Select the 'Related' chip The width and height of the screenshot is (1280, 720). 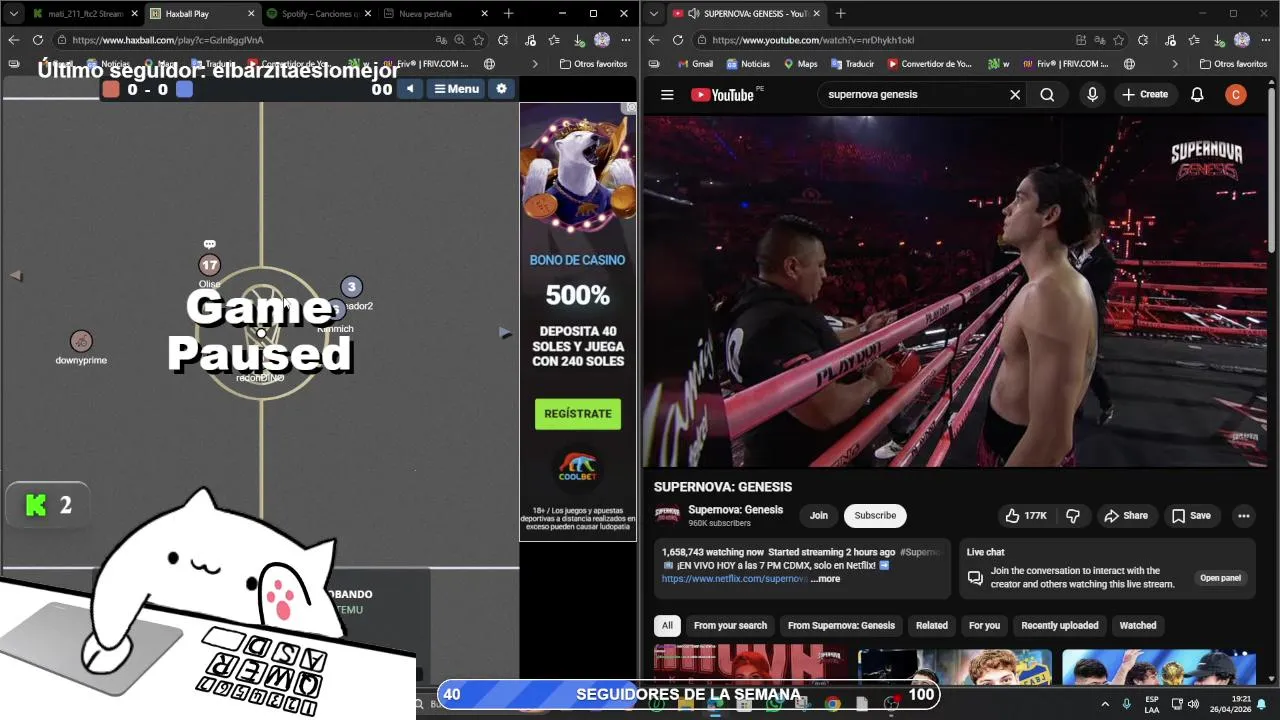coord(932,626)
